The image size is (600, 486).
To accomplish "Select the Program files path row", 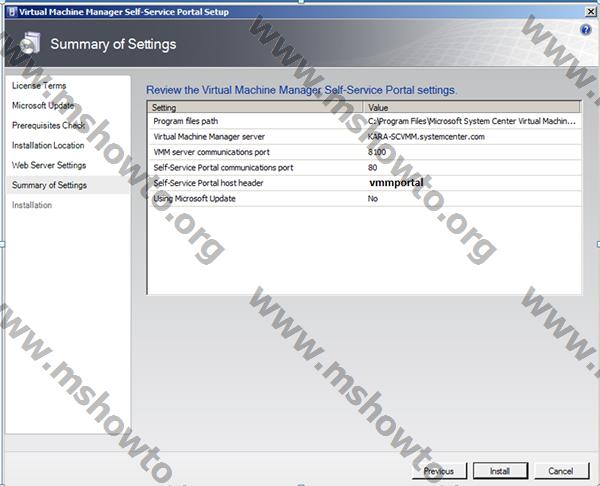I will [364, 121].
